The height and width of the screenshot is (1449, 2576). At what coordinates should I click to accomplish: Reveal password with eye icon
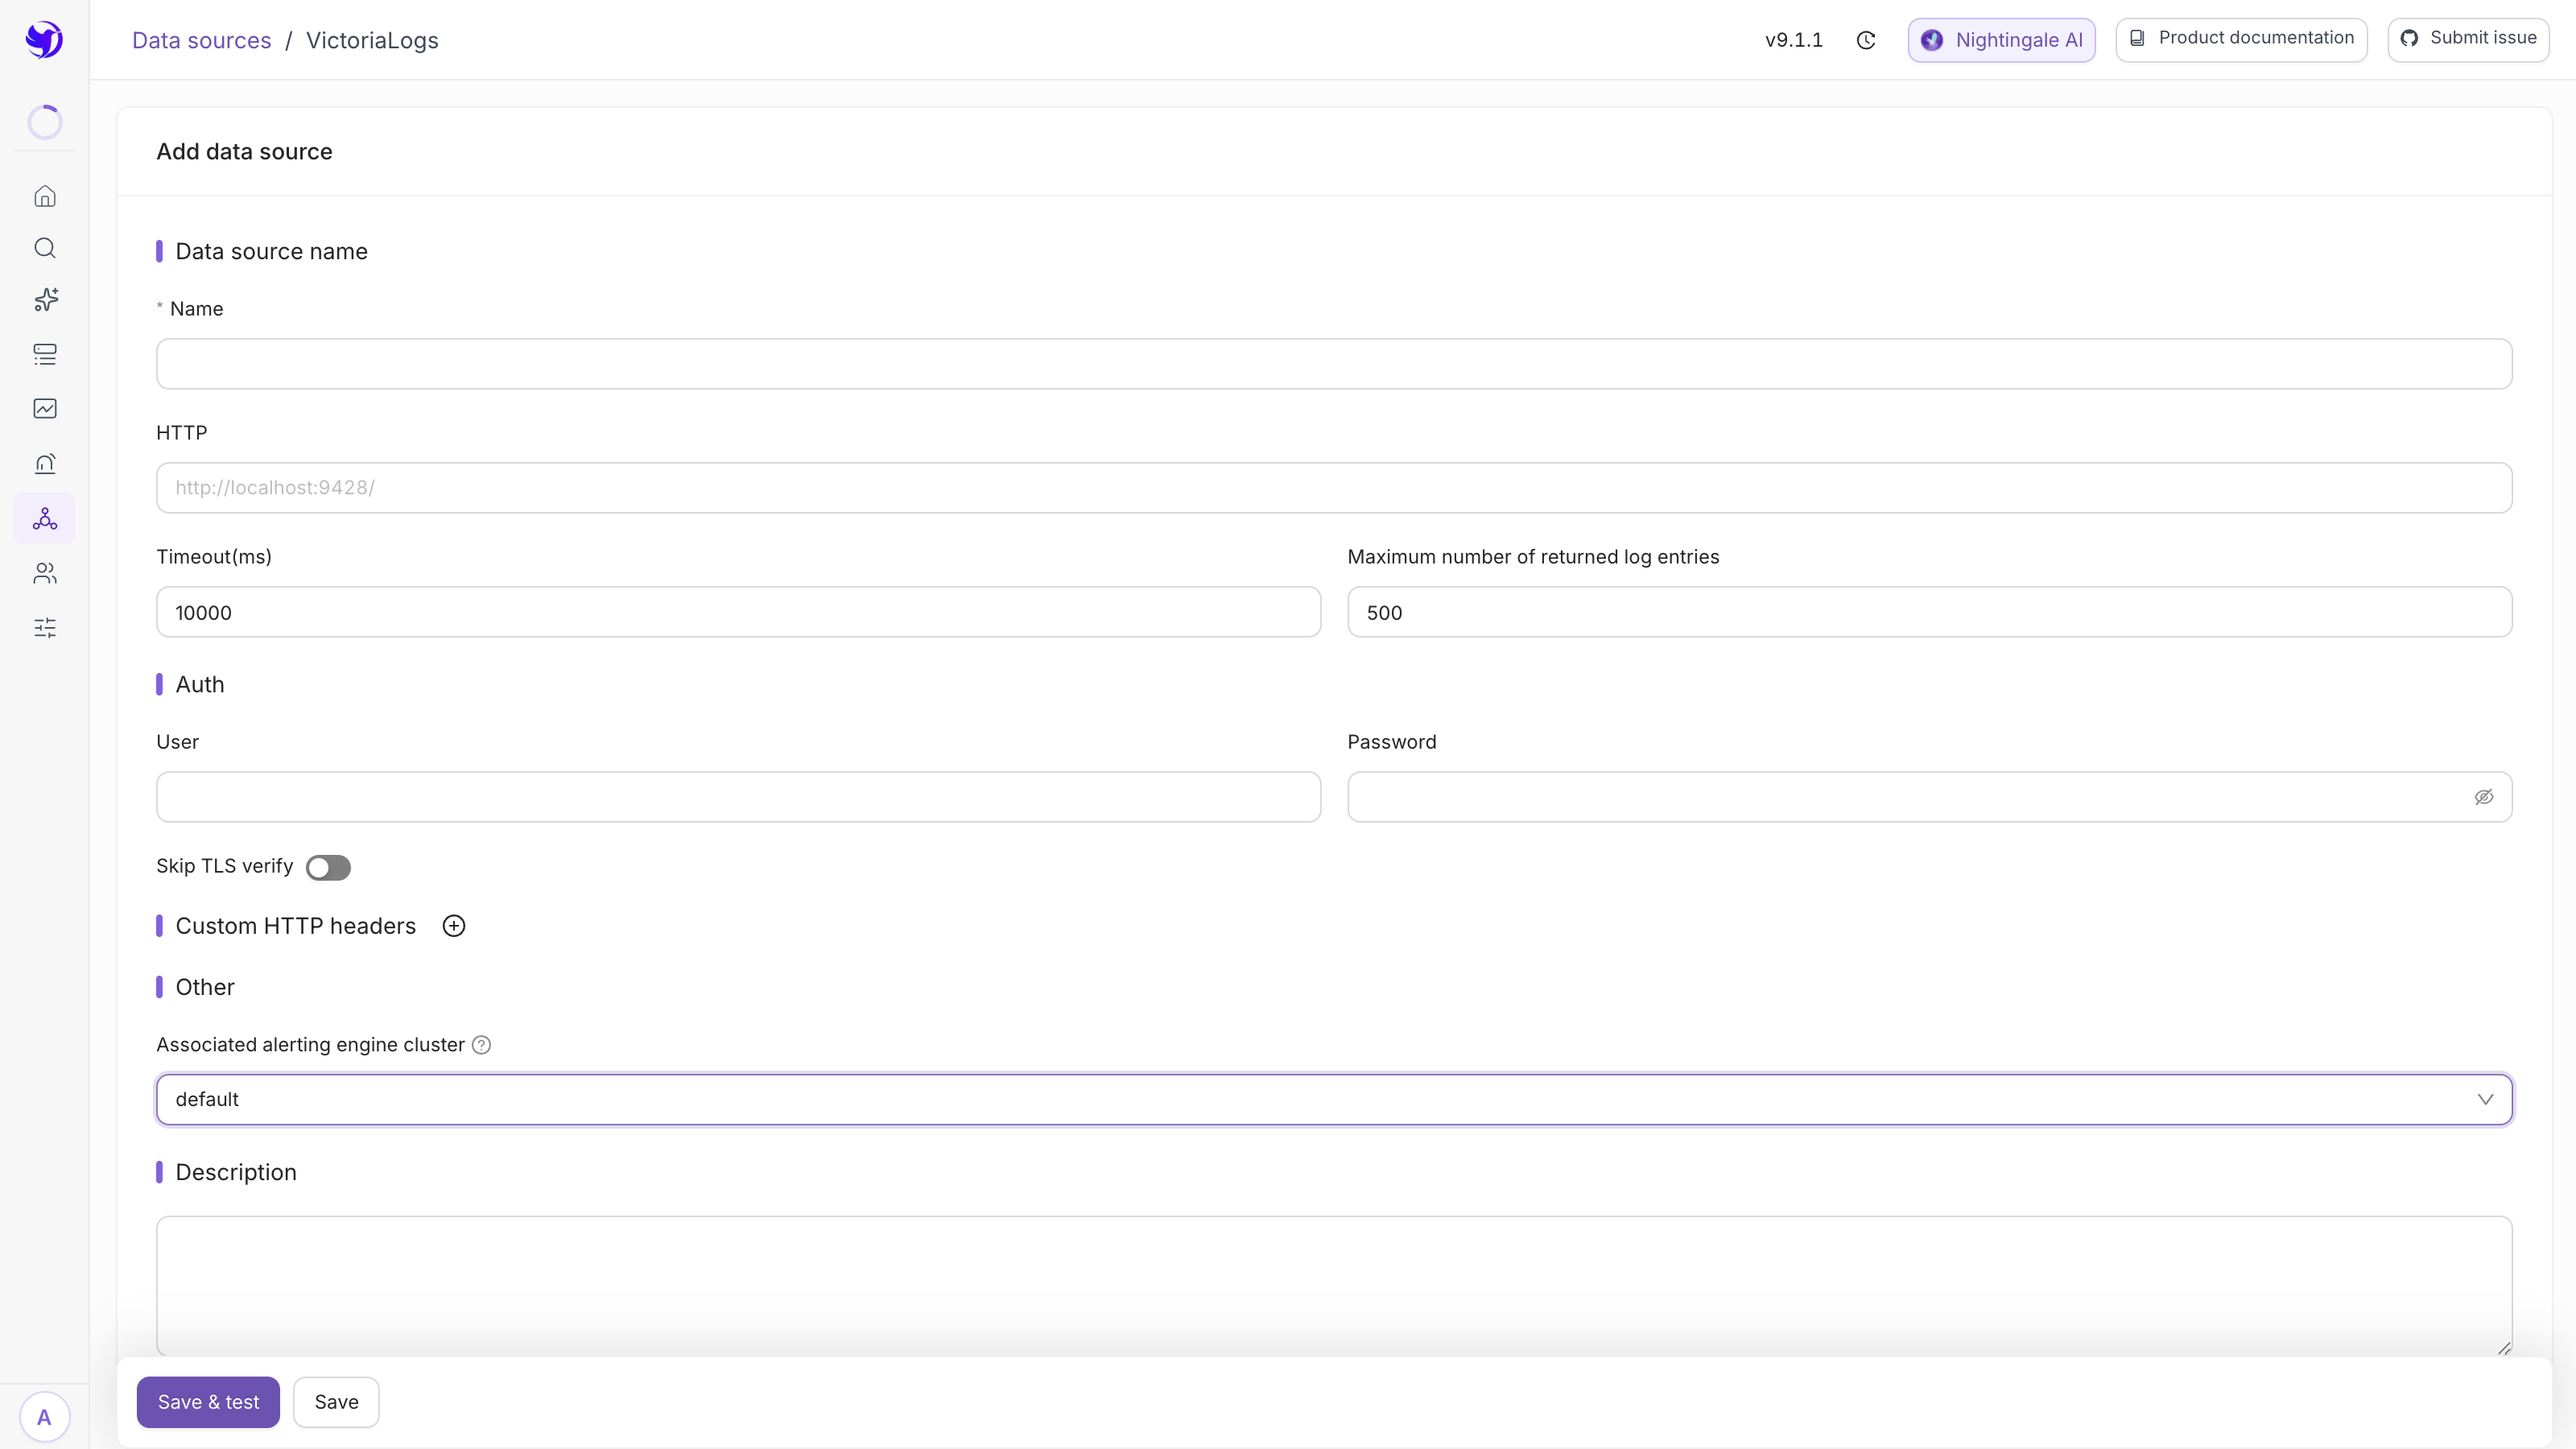2484,797
